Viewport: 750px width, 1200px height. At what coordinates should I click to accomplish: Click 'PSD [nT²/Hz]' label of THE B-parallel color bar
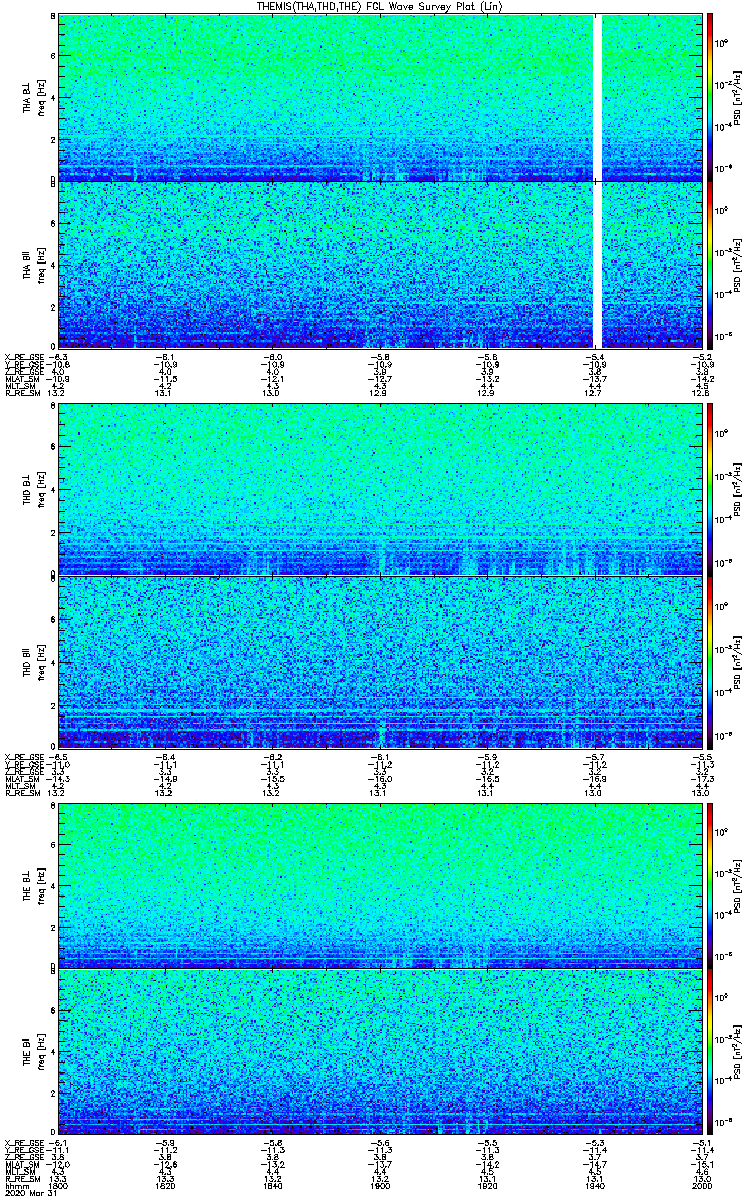click(x=735, y=1052)
